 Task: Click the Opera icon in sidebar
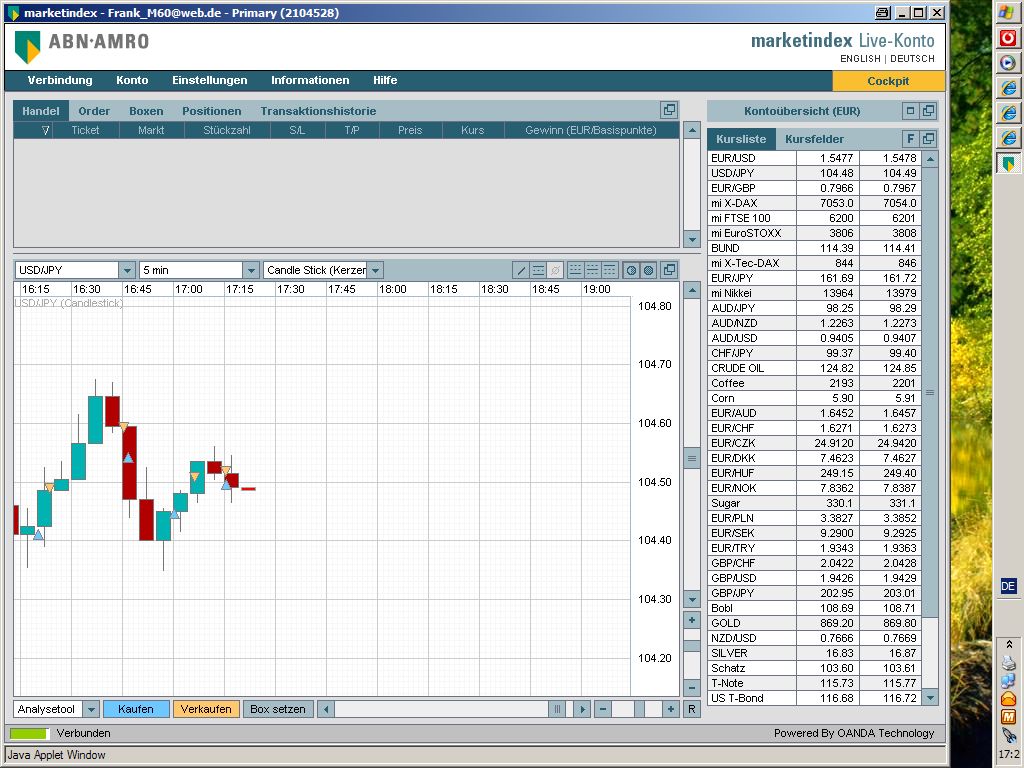[1008, 38]
